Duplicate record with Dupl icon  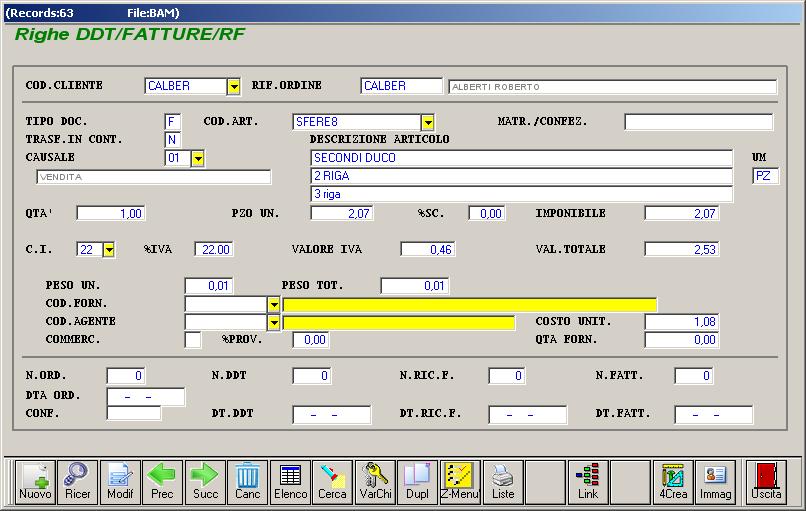417,482
